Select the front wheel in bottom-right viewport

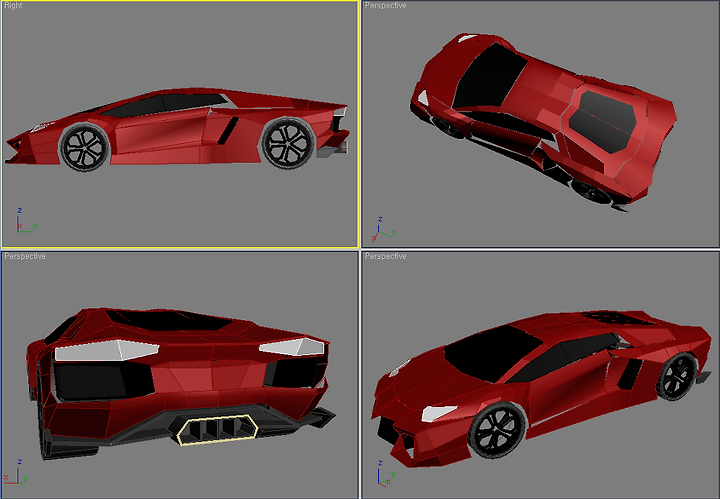(x=498, y=430)
